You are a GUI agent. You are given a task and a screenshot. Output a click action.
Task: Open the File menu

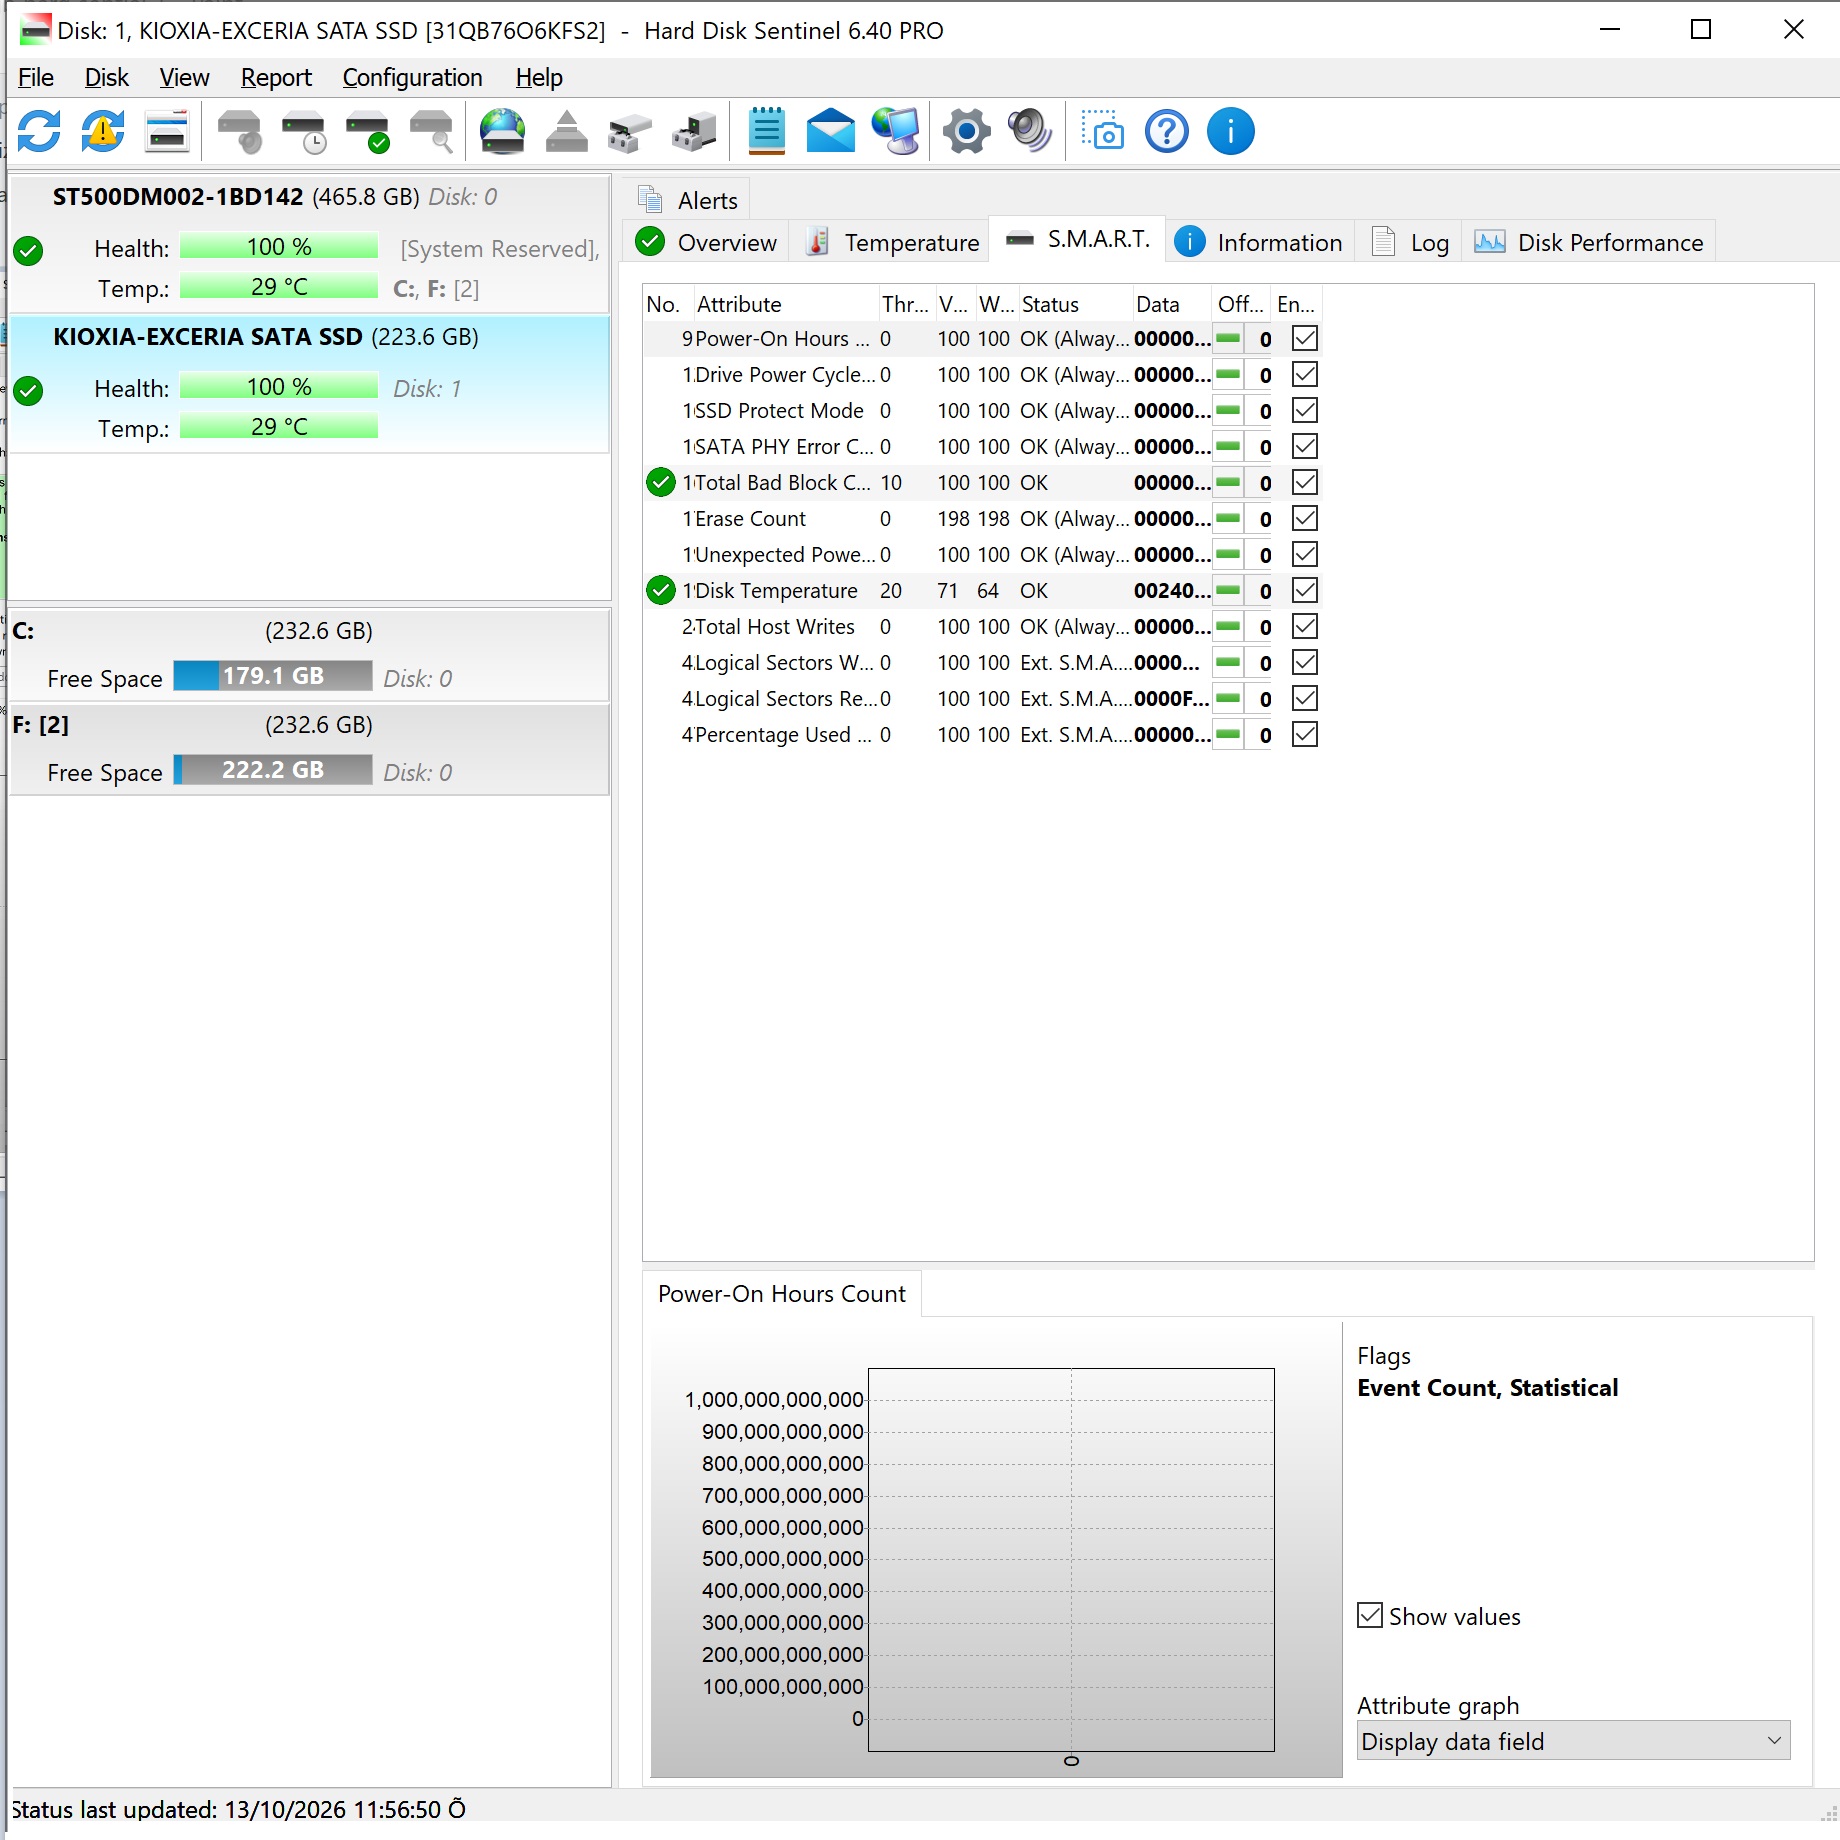pos(36,77)
